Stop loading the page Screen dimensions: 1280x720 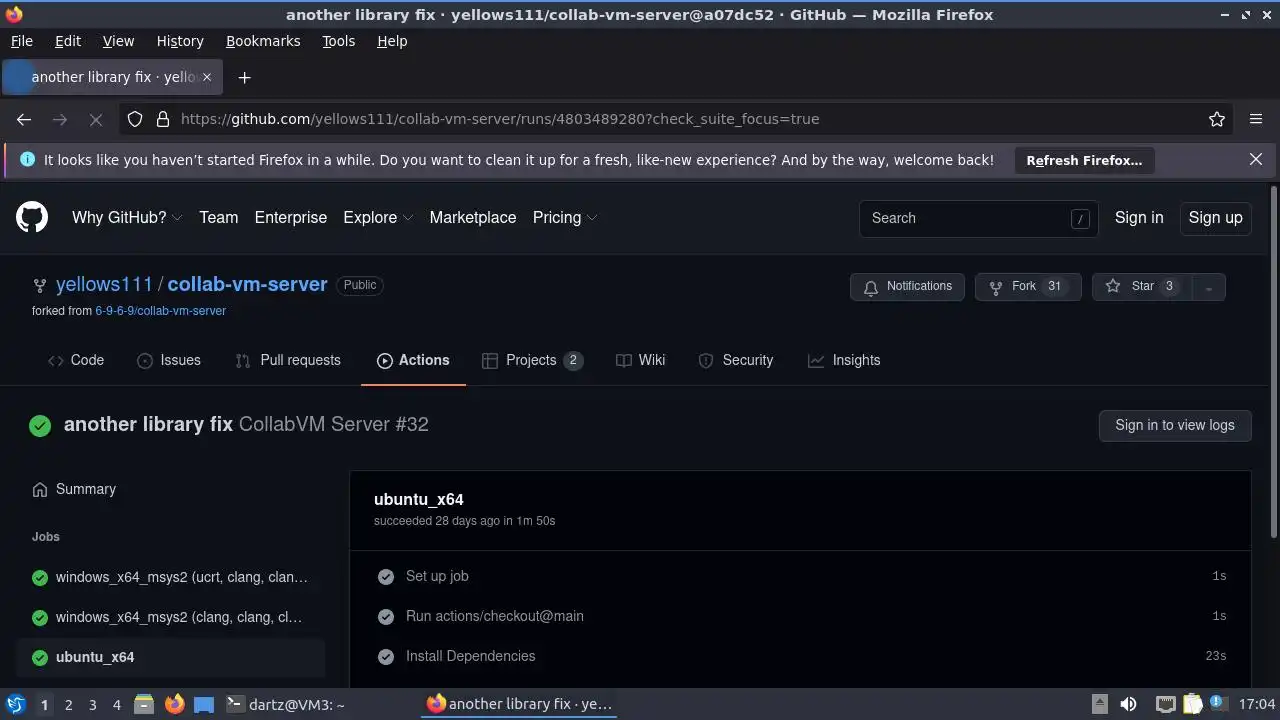(x=96, y=119)
